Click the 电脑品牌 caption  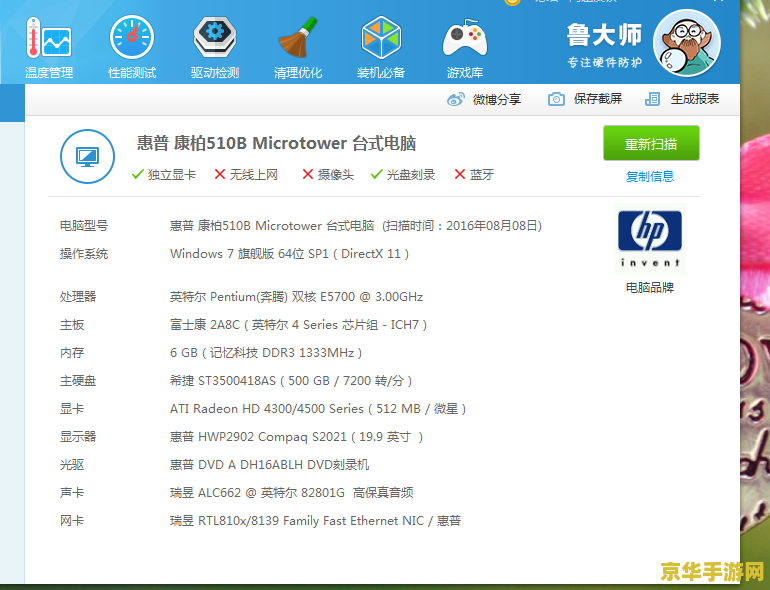pyautogui.click(x=649, y=287)
